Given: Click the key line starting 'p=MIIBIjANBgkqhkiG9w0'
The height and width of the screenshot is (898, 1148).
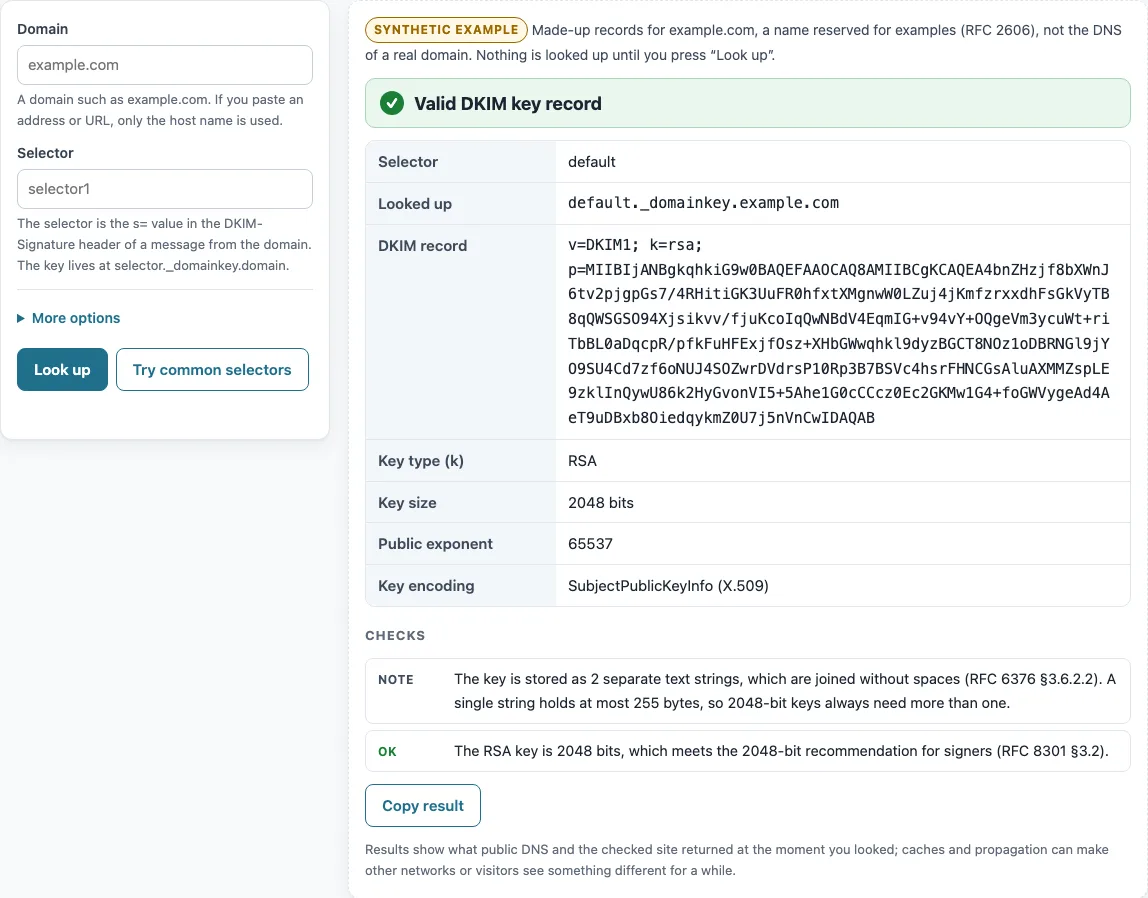Looking at the screenshot, I should (838, 269).
